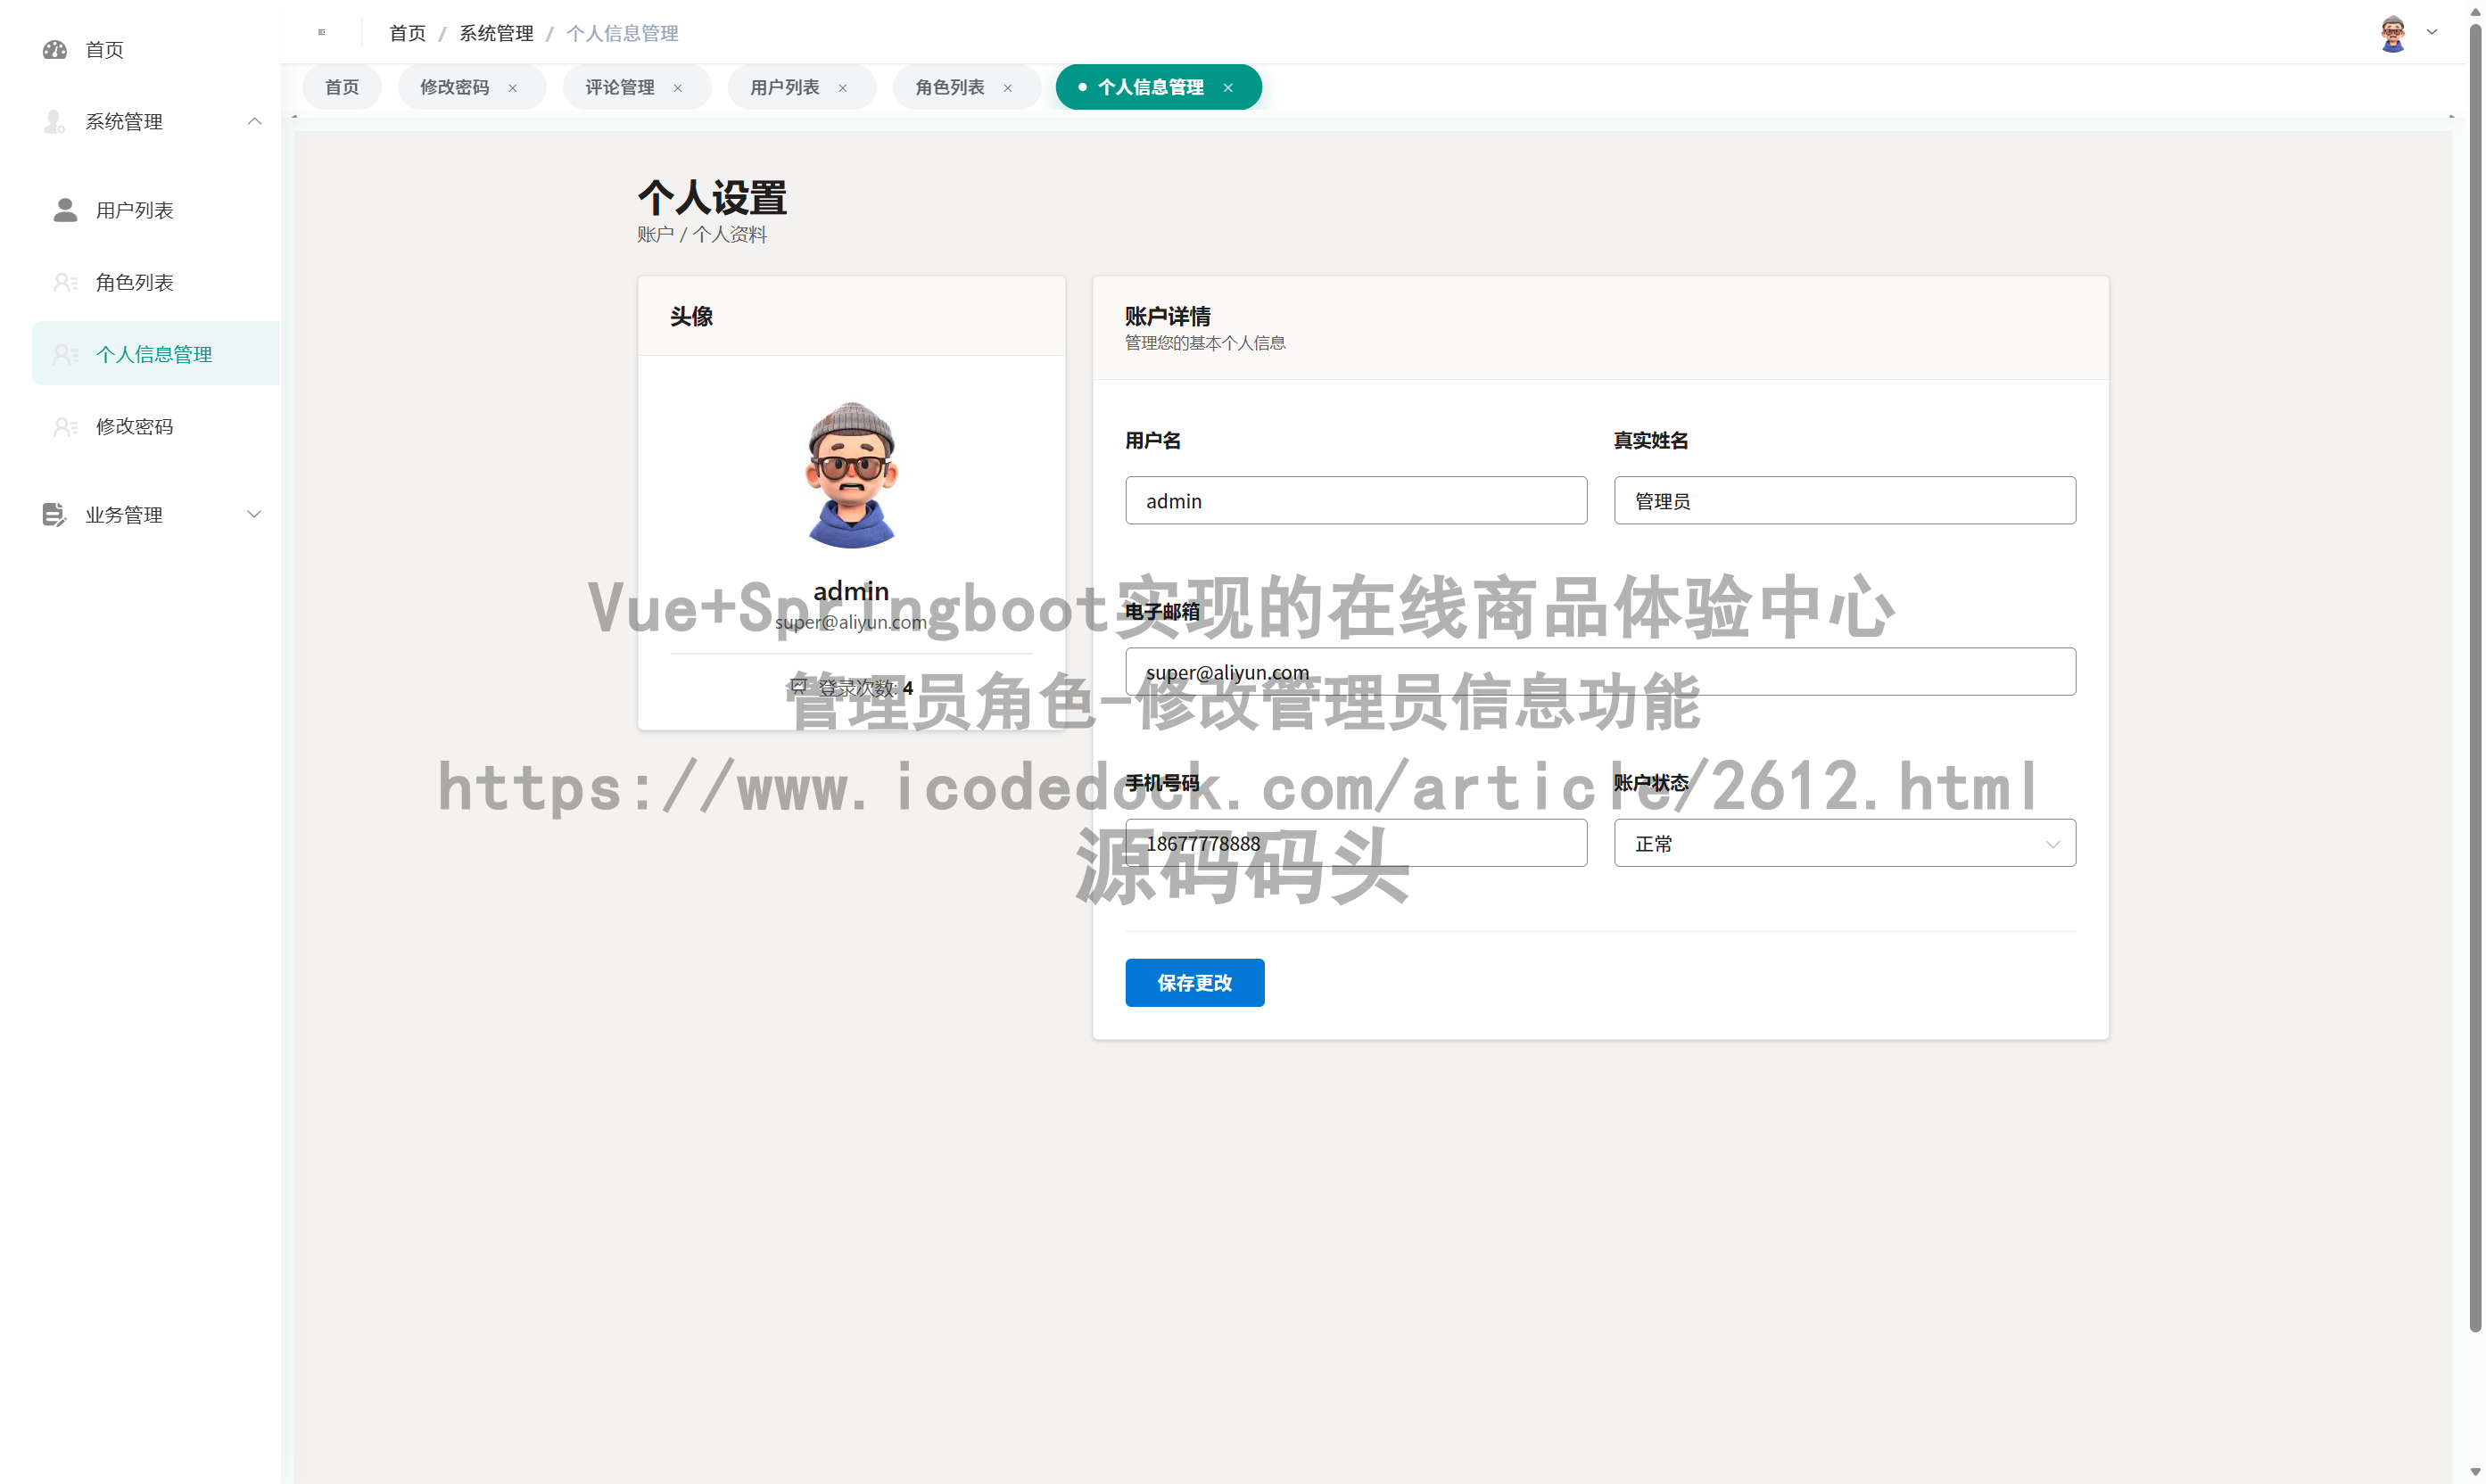Click the 首页 breadcrumb link

click(x=406, y=32)
